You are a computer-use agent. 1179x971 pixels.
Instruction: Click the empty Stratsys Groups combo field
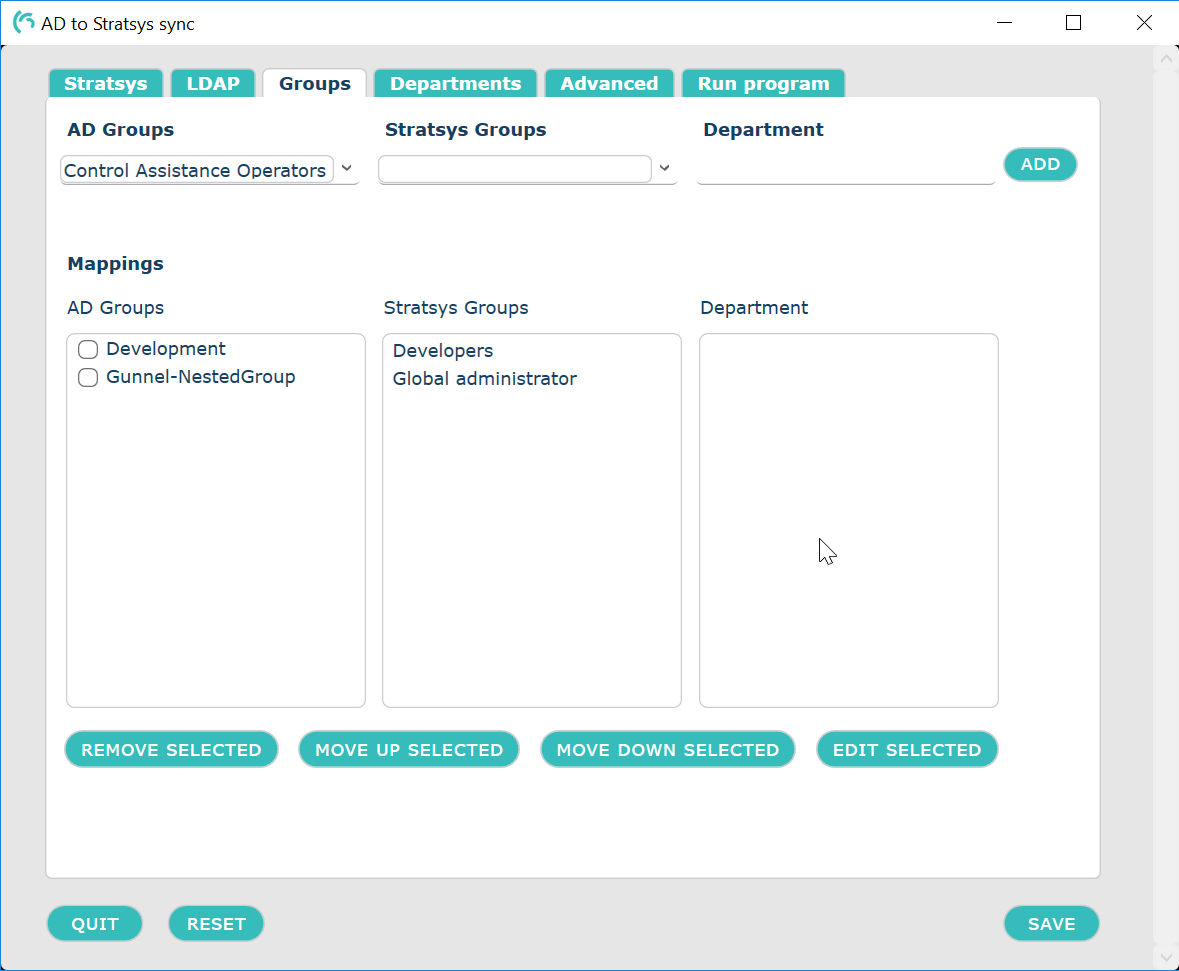pyautogui.click(x=515, y=169)
